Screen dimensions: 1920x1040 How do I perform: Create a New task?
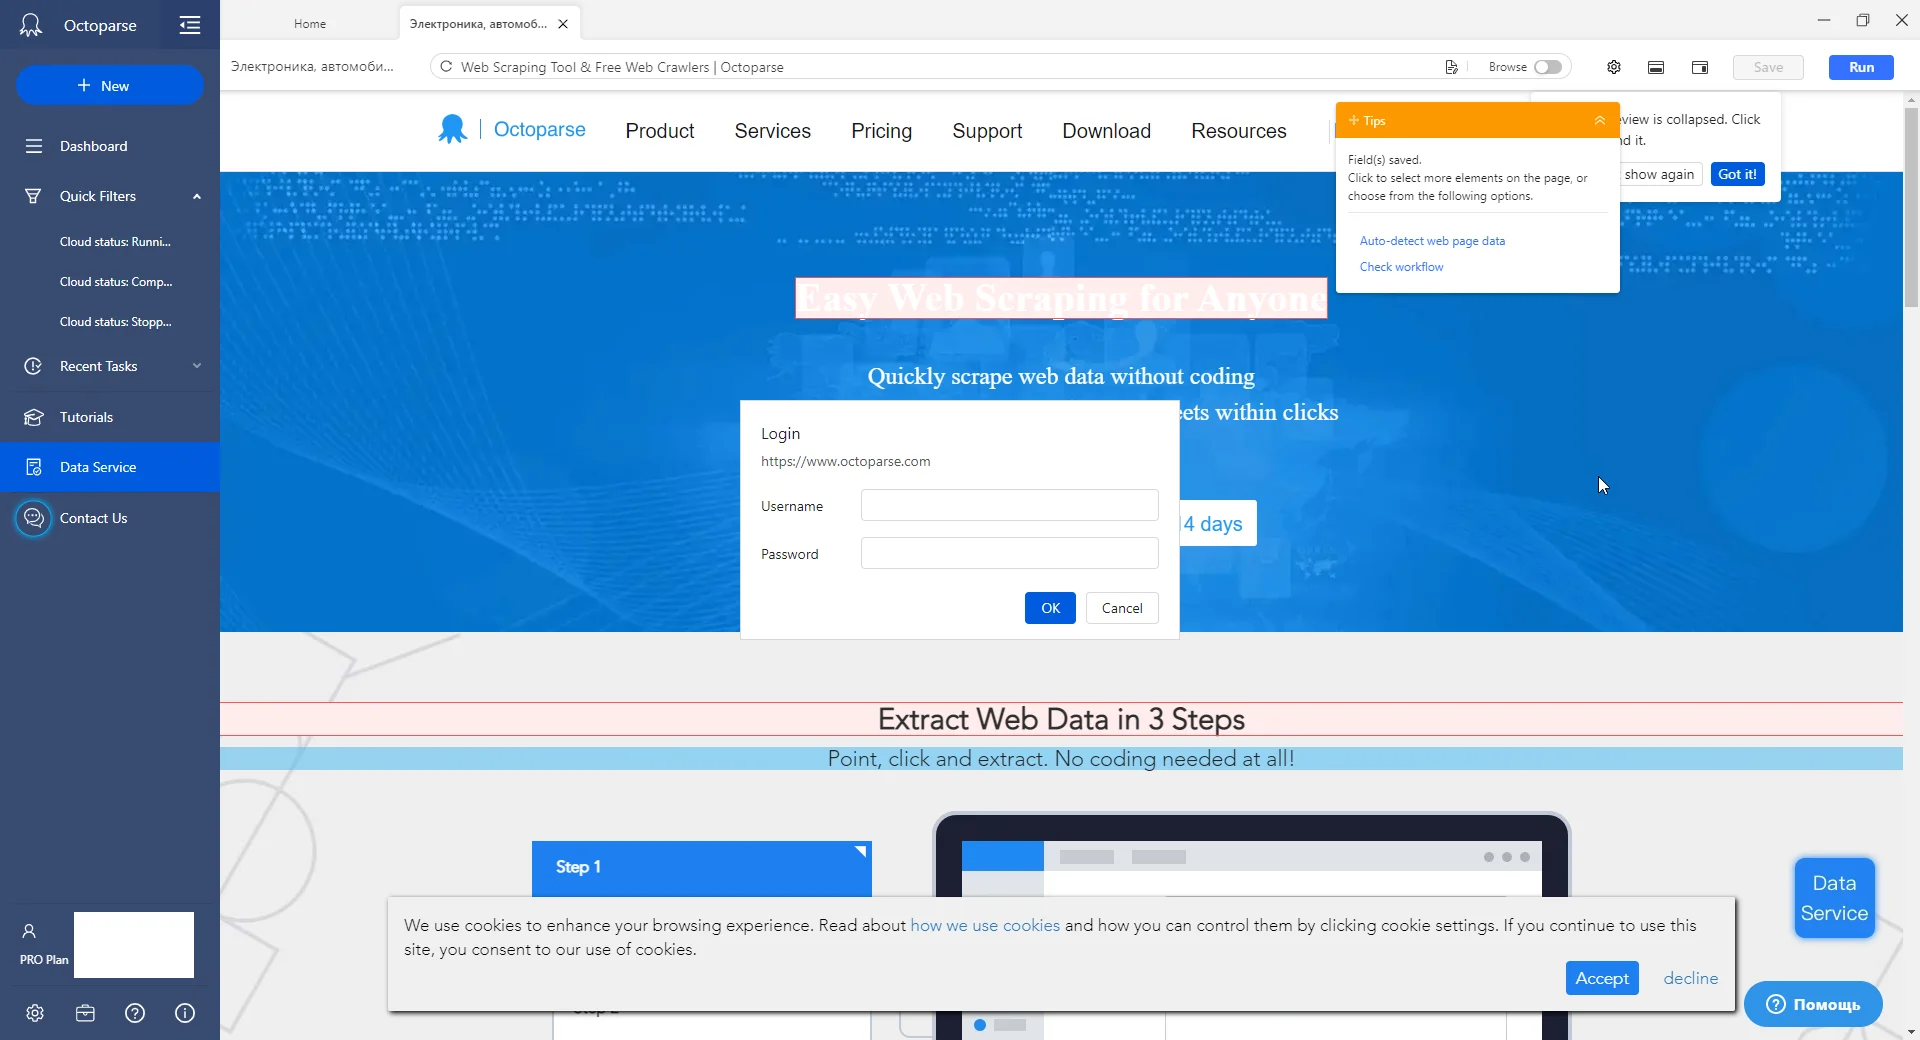110,86
